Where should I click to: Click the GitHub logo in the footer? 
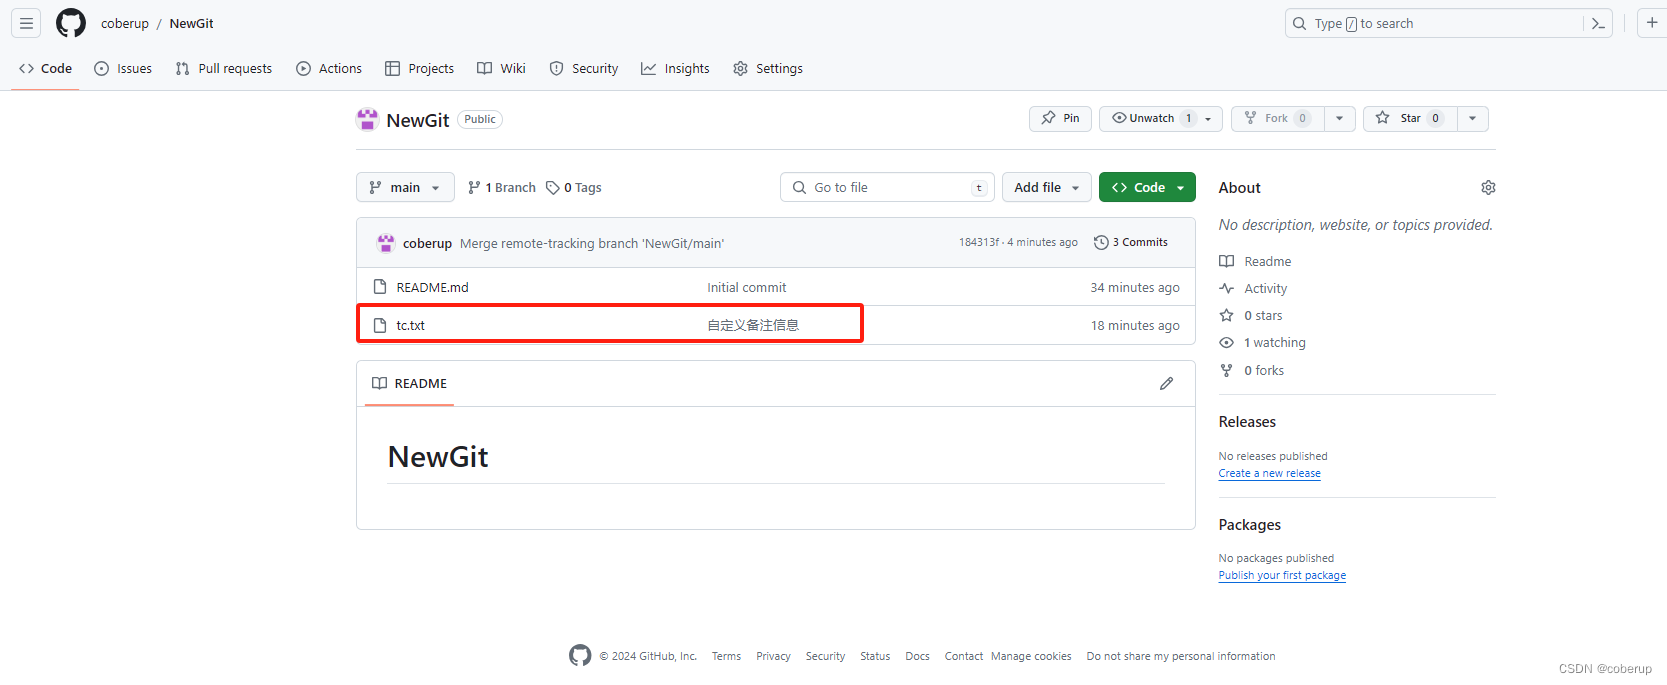point(580,656)
